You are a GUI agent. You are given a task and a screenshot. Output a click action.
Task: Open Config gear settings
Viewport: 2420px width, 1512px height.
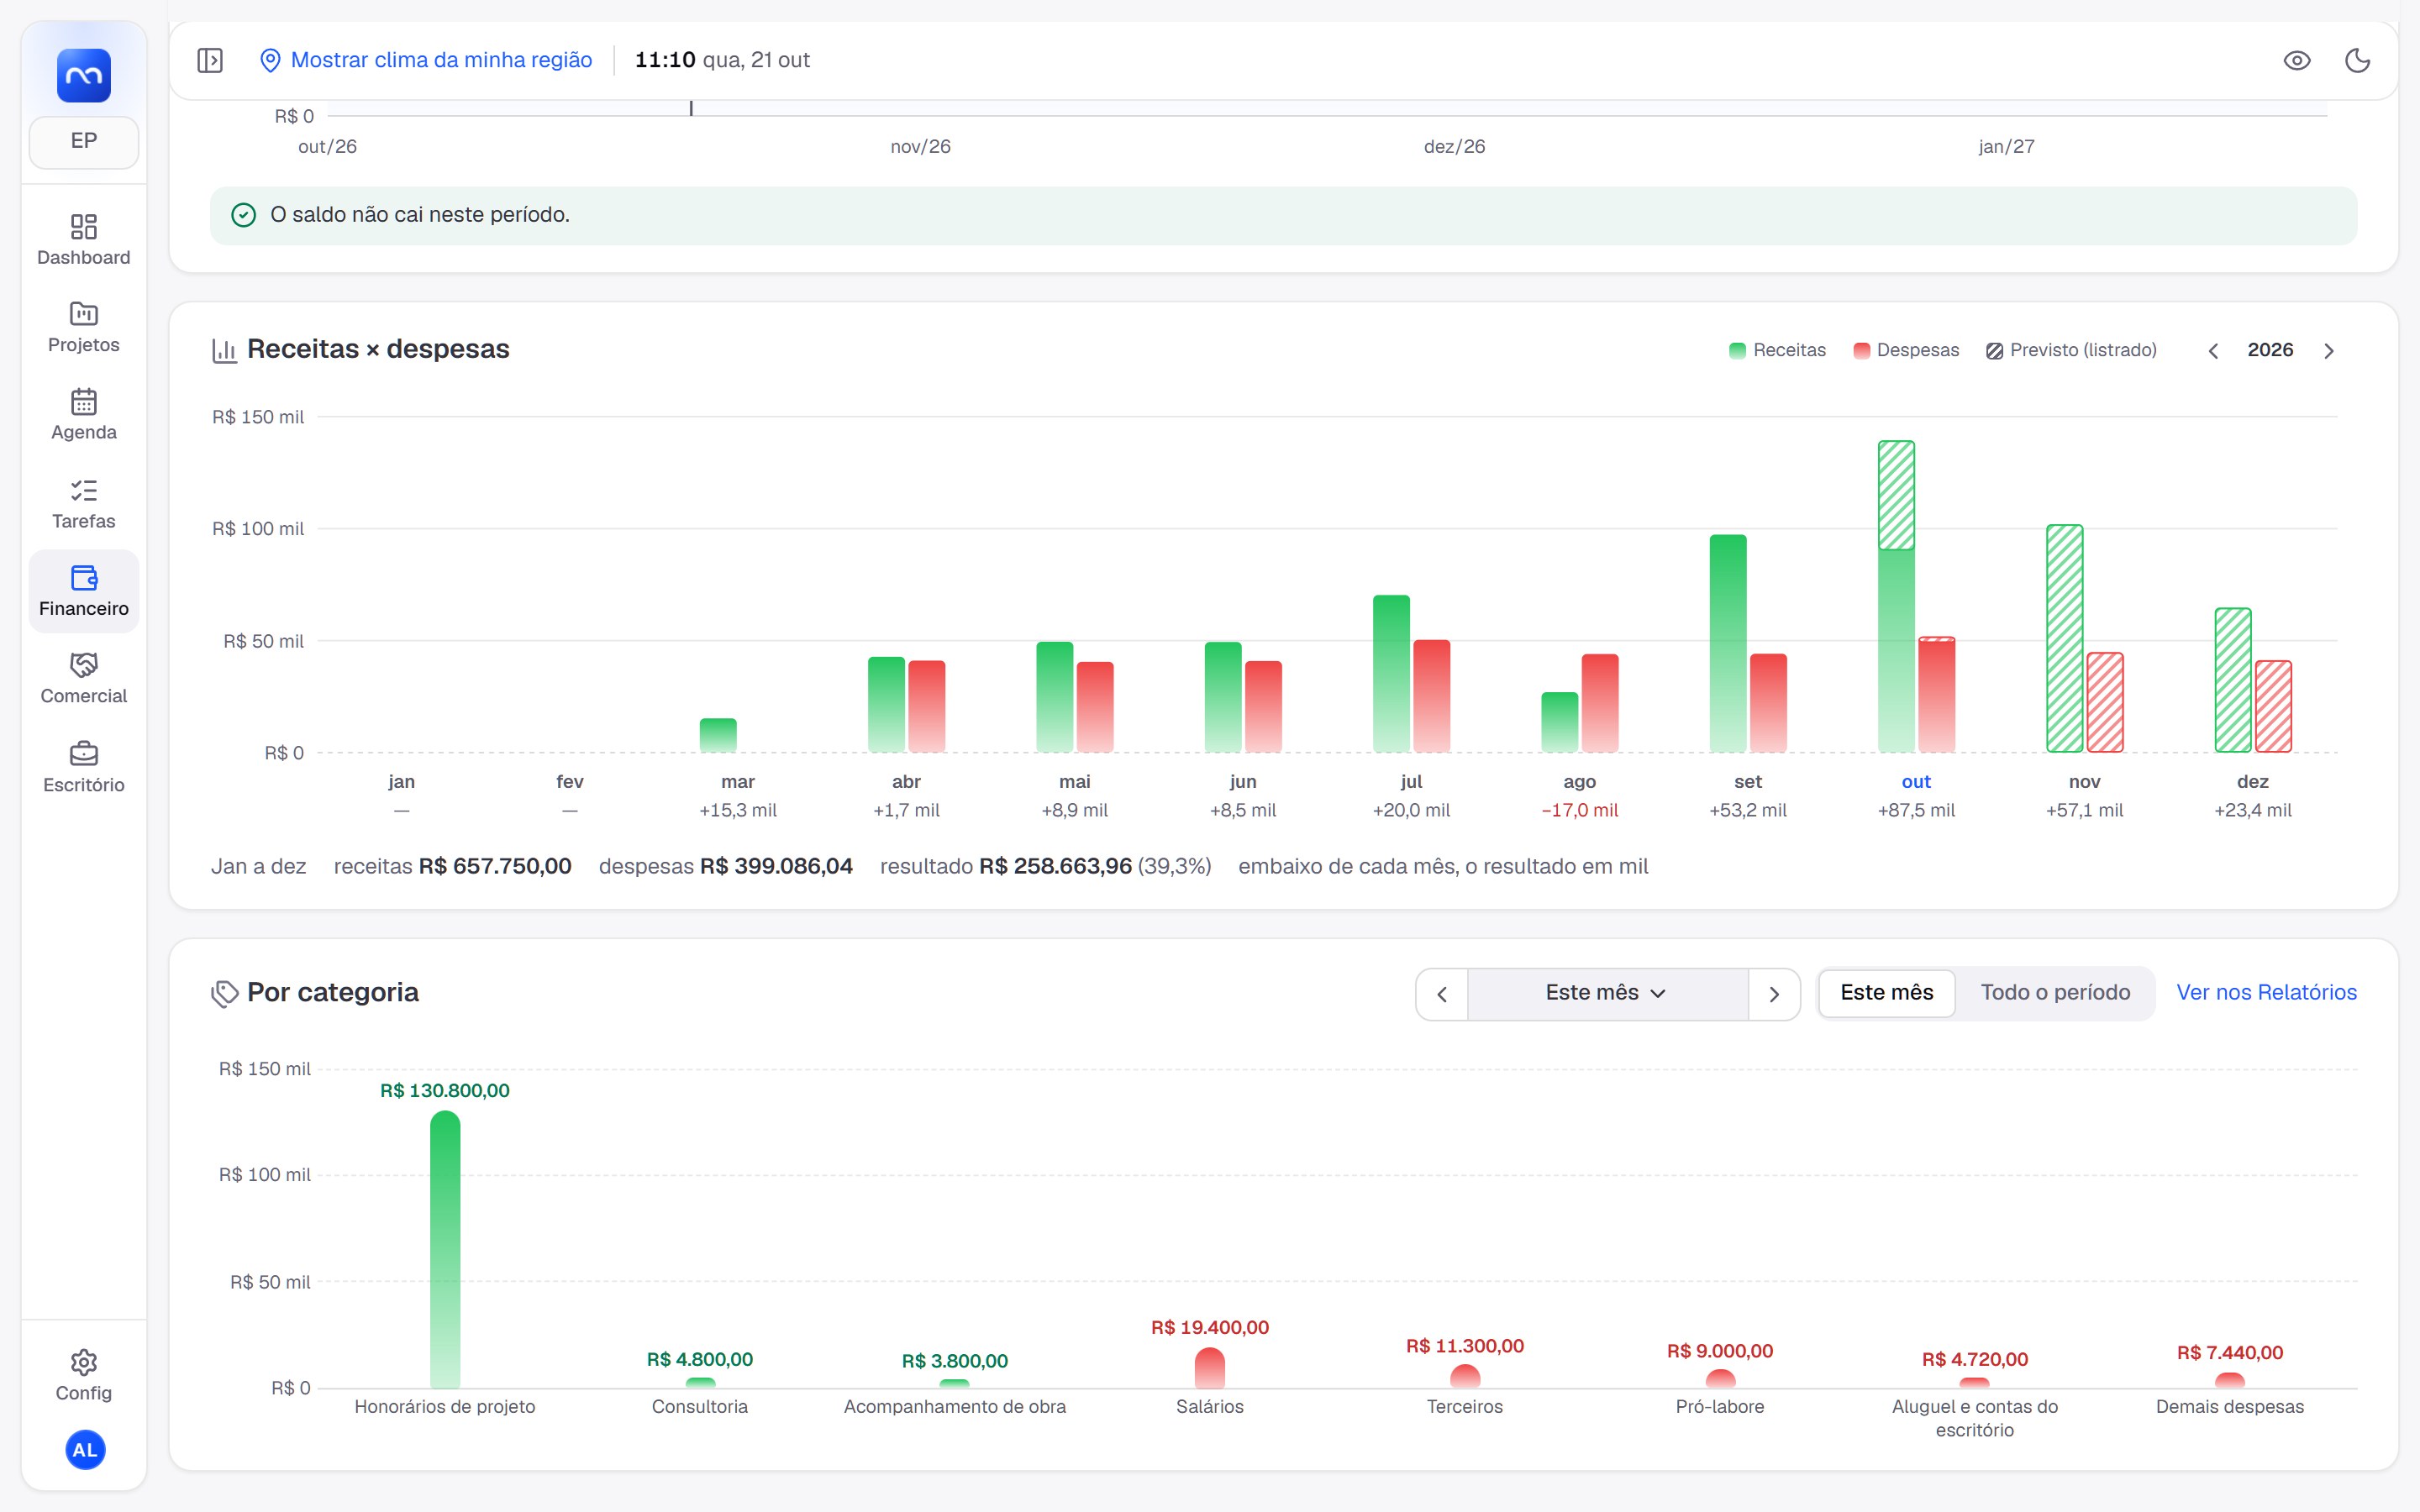84,1376
